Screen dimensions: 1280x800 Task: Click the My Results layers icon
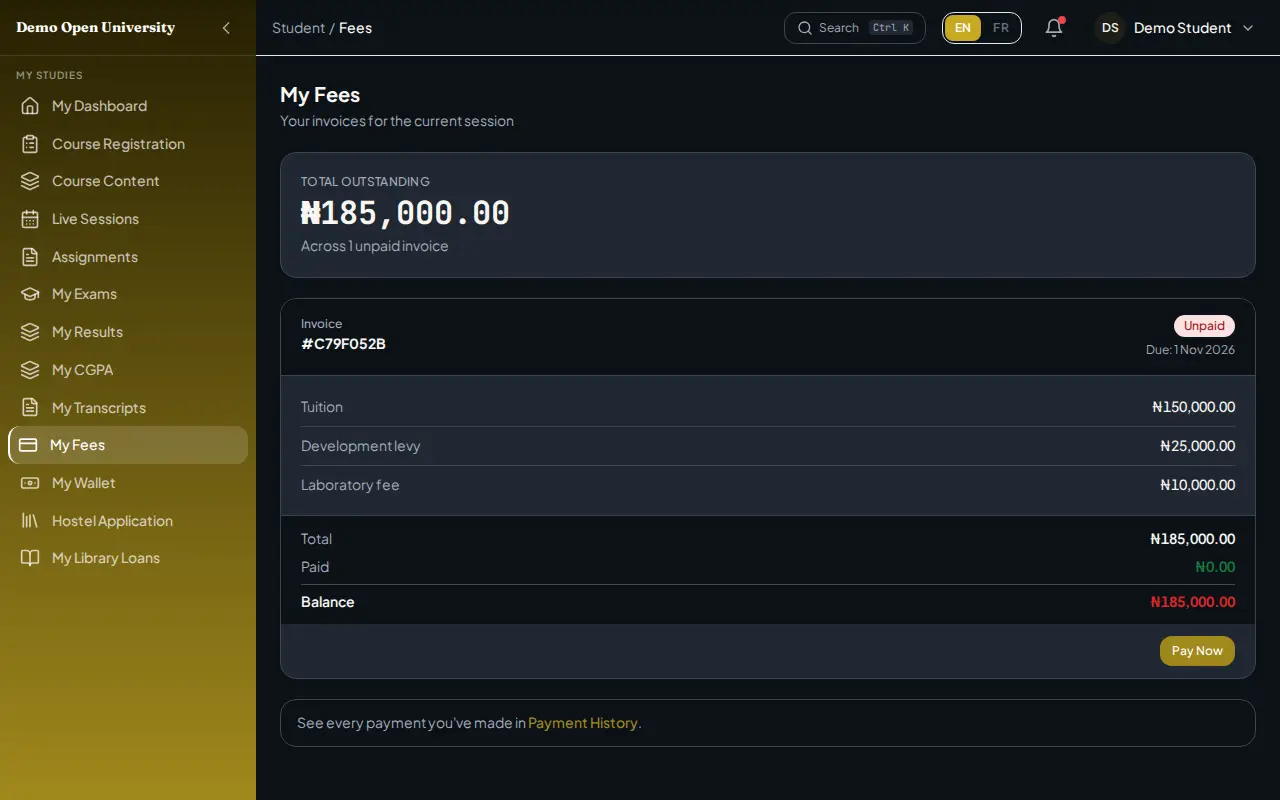(30, 332)
